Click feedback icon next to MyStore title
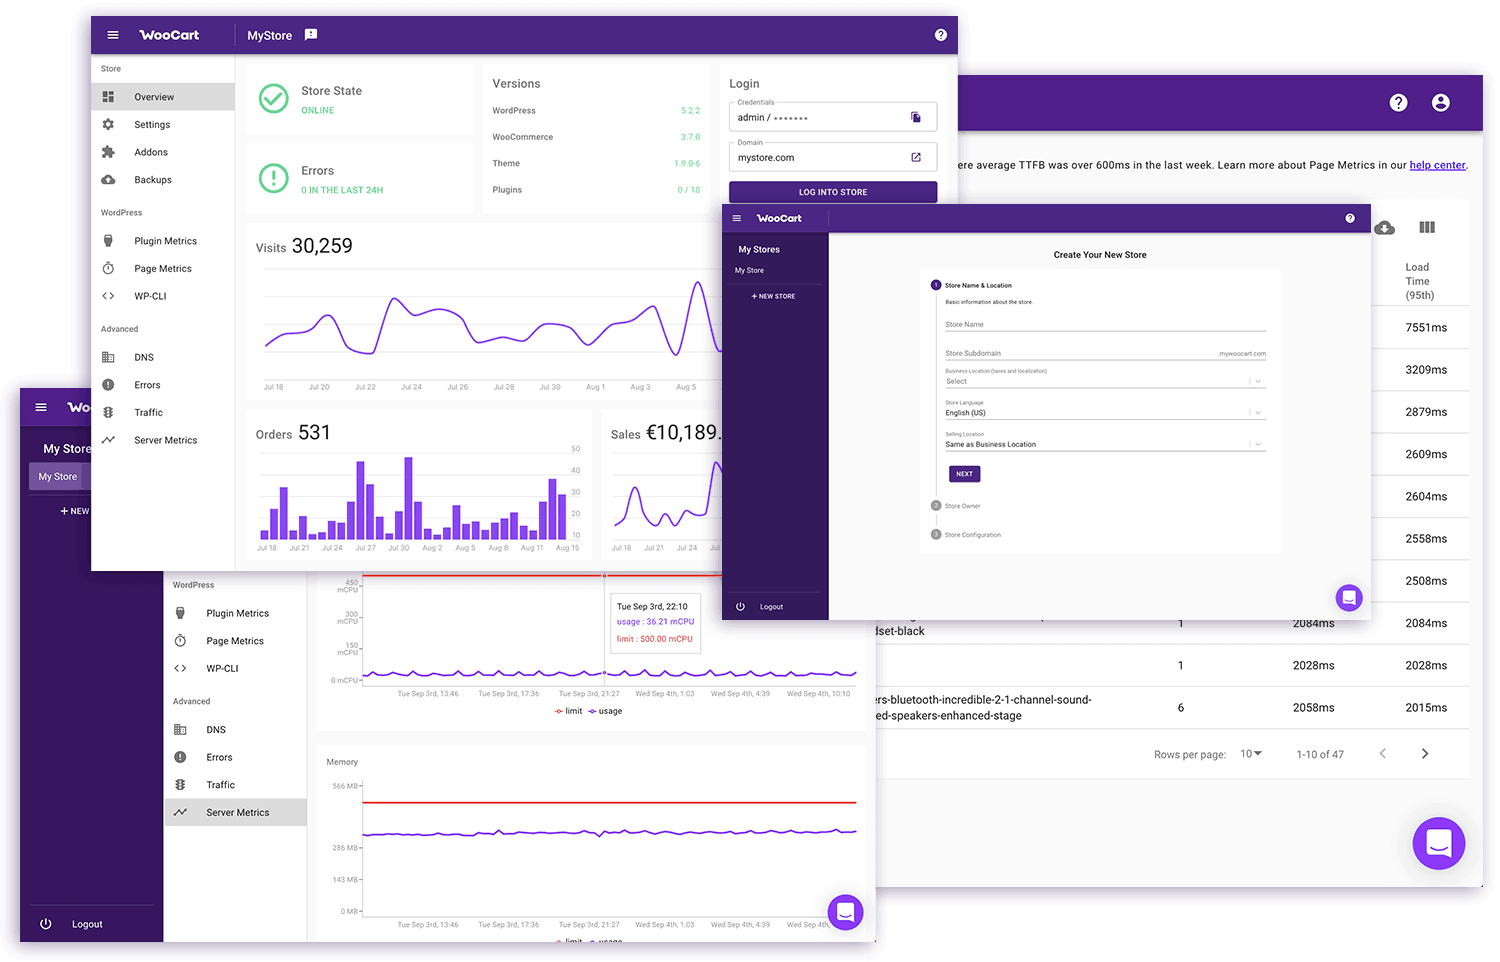Image resolution: width=1500 pixels, height=962 pixels. (311, 35)
